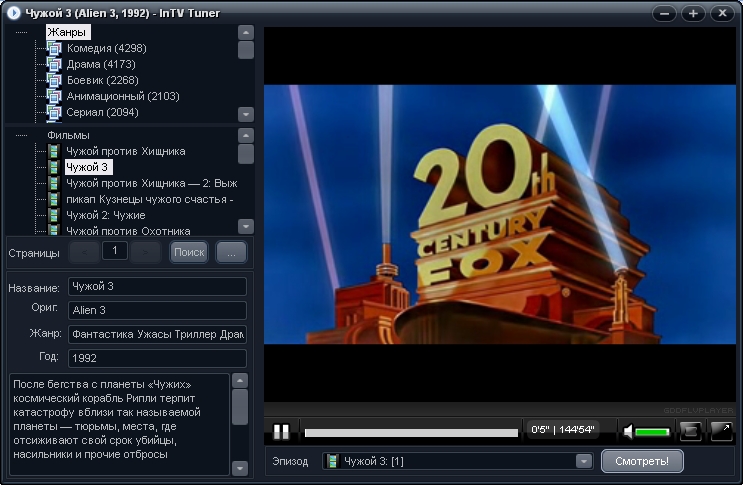Image resolution: width=743 pixels, height=485 pixels.
Task: Click the video playback area
Action: pos(500,215)
